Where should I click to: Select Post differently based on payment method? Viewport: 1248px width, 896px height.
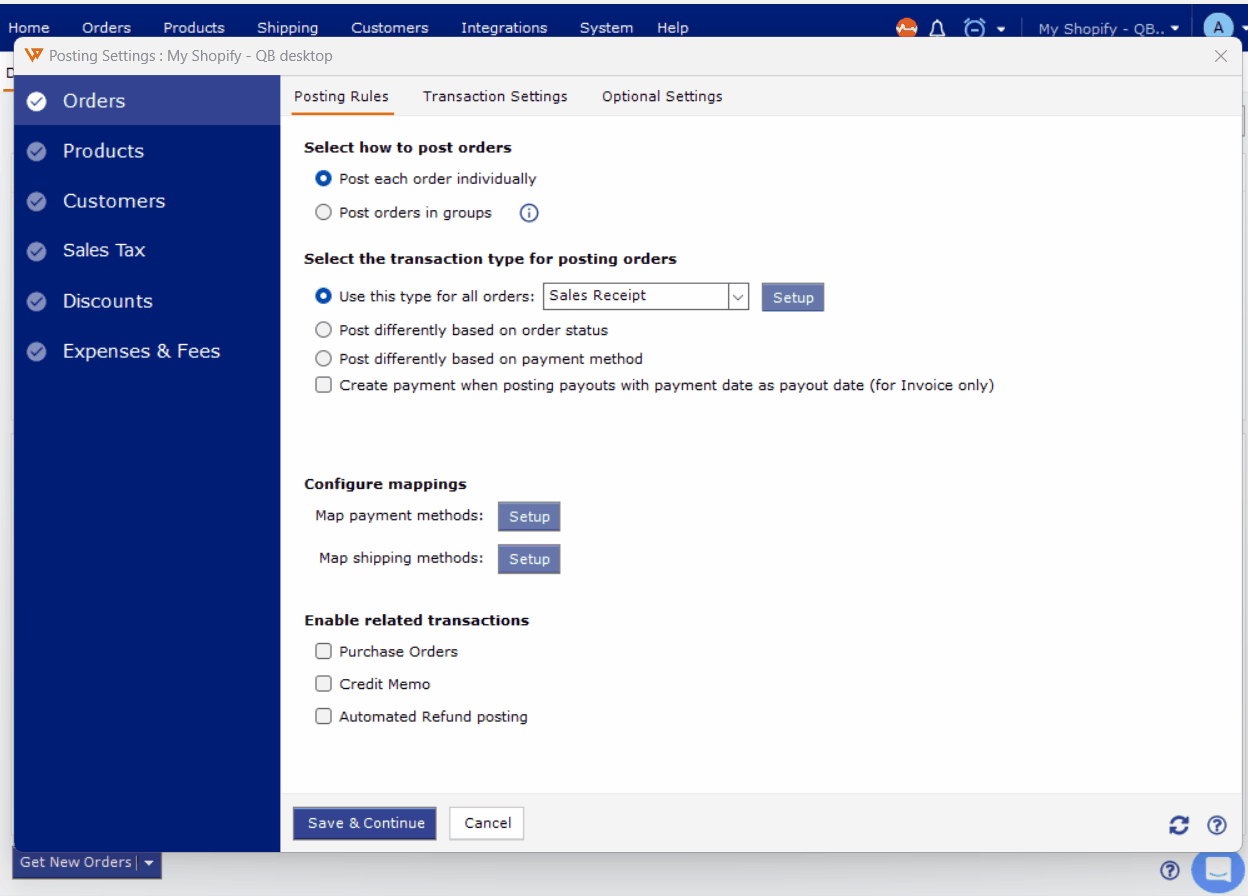[x=323, y=359]
